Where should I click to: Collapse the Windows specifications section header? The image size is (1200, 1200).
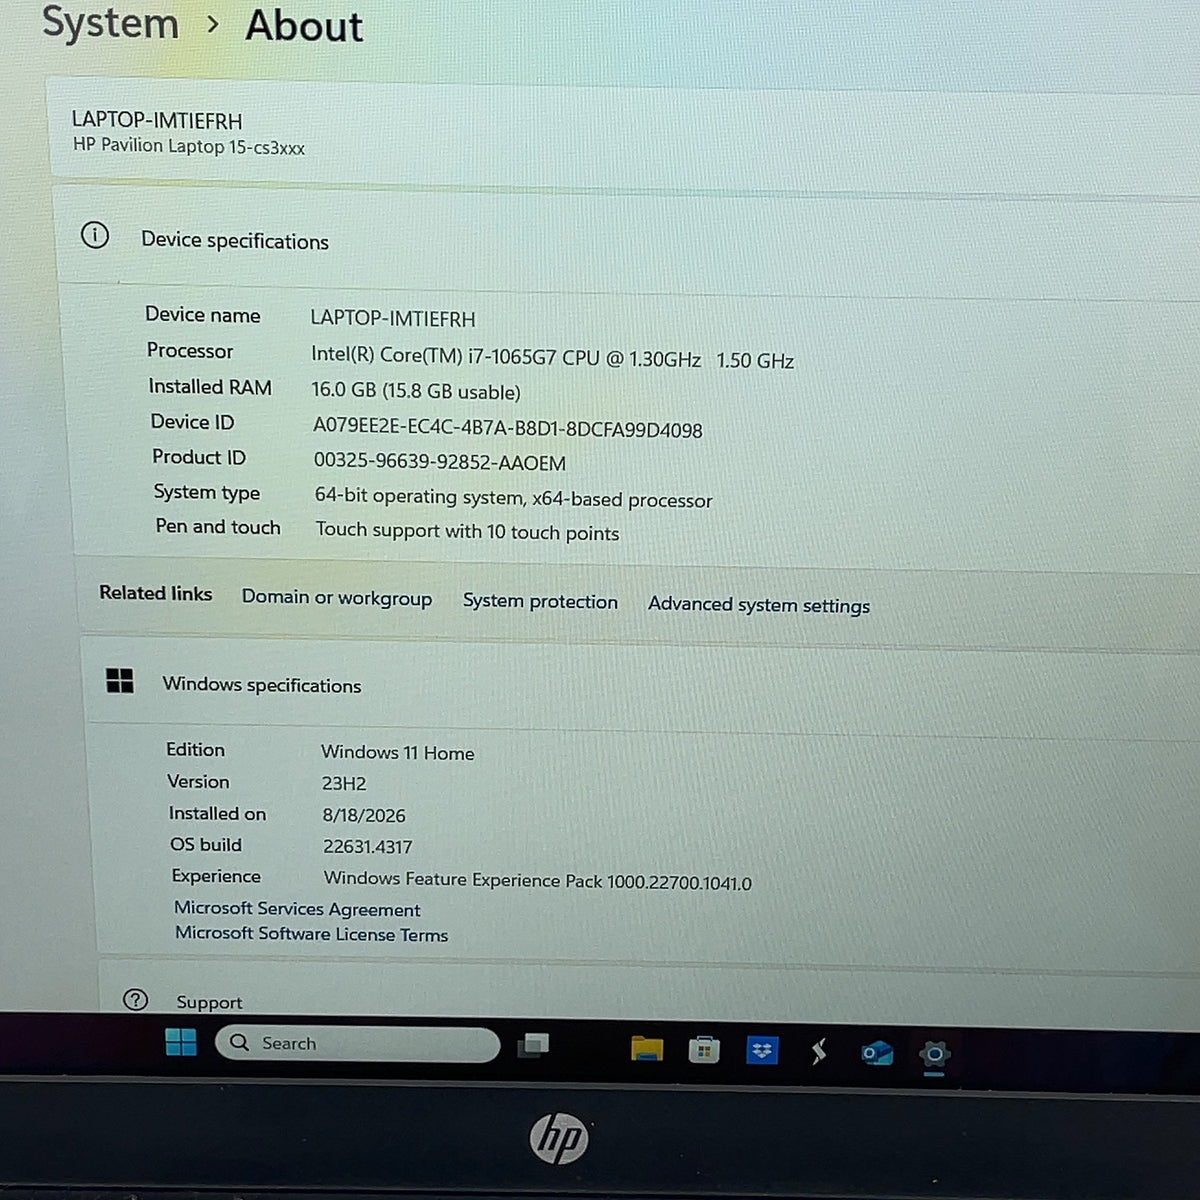coord(640,686)
